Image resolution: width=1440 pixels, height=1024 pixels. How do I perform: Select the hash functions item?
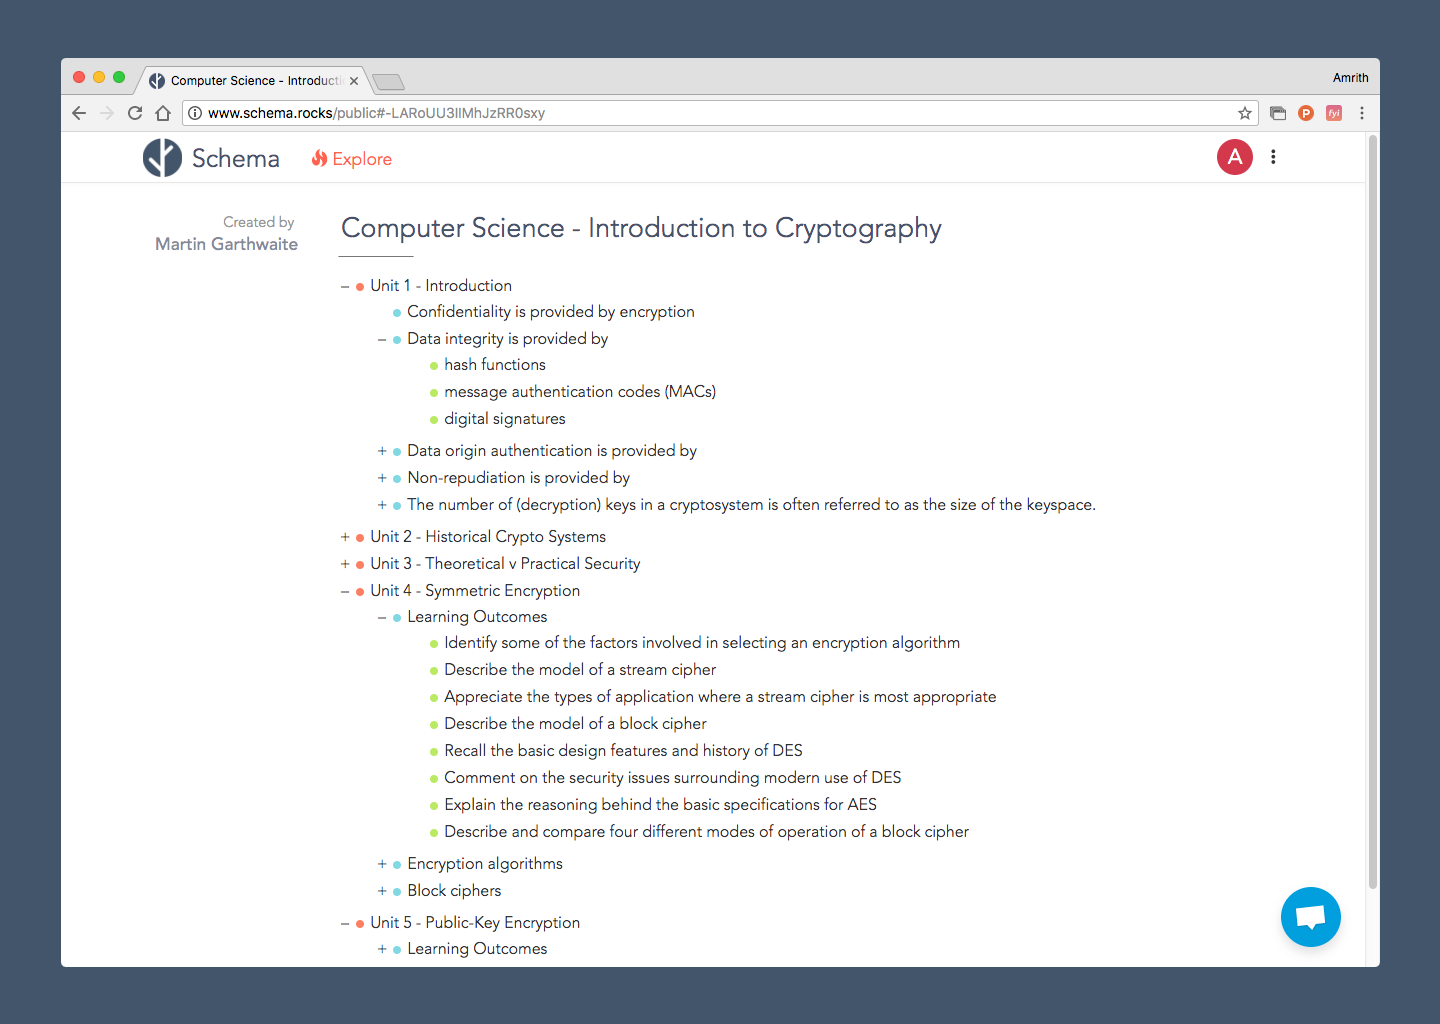[495, 365]
